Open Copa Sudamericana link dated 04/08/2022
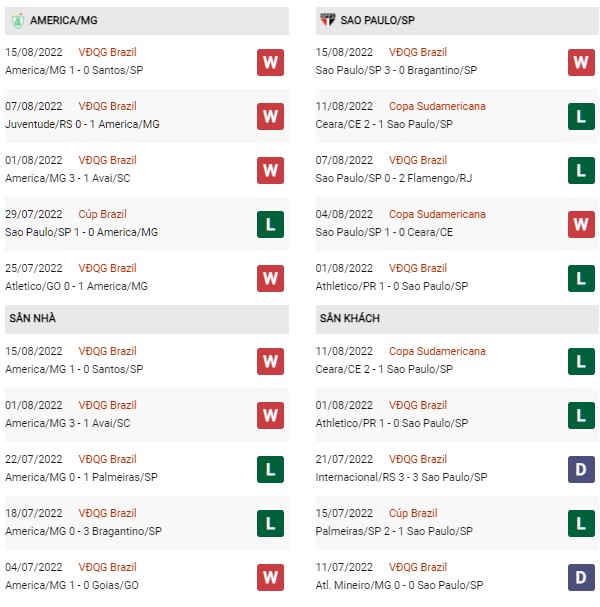600x607 pixels. click(437, 214)
